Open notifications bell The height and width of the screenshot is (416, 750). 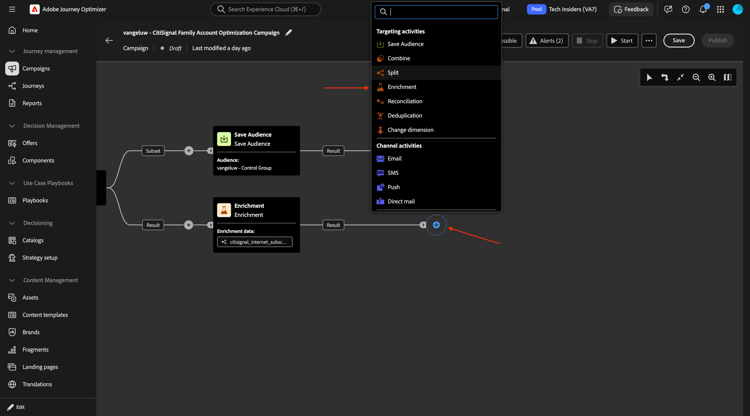click(703, 10)
